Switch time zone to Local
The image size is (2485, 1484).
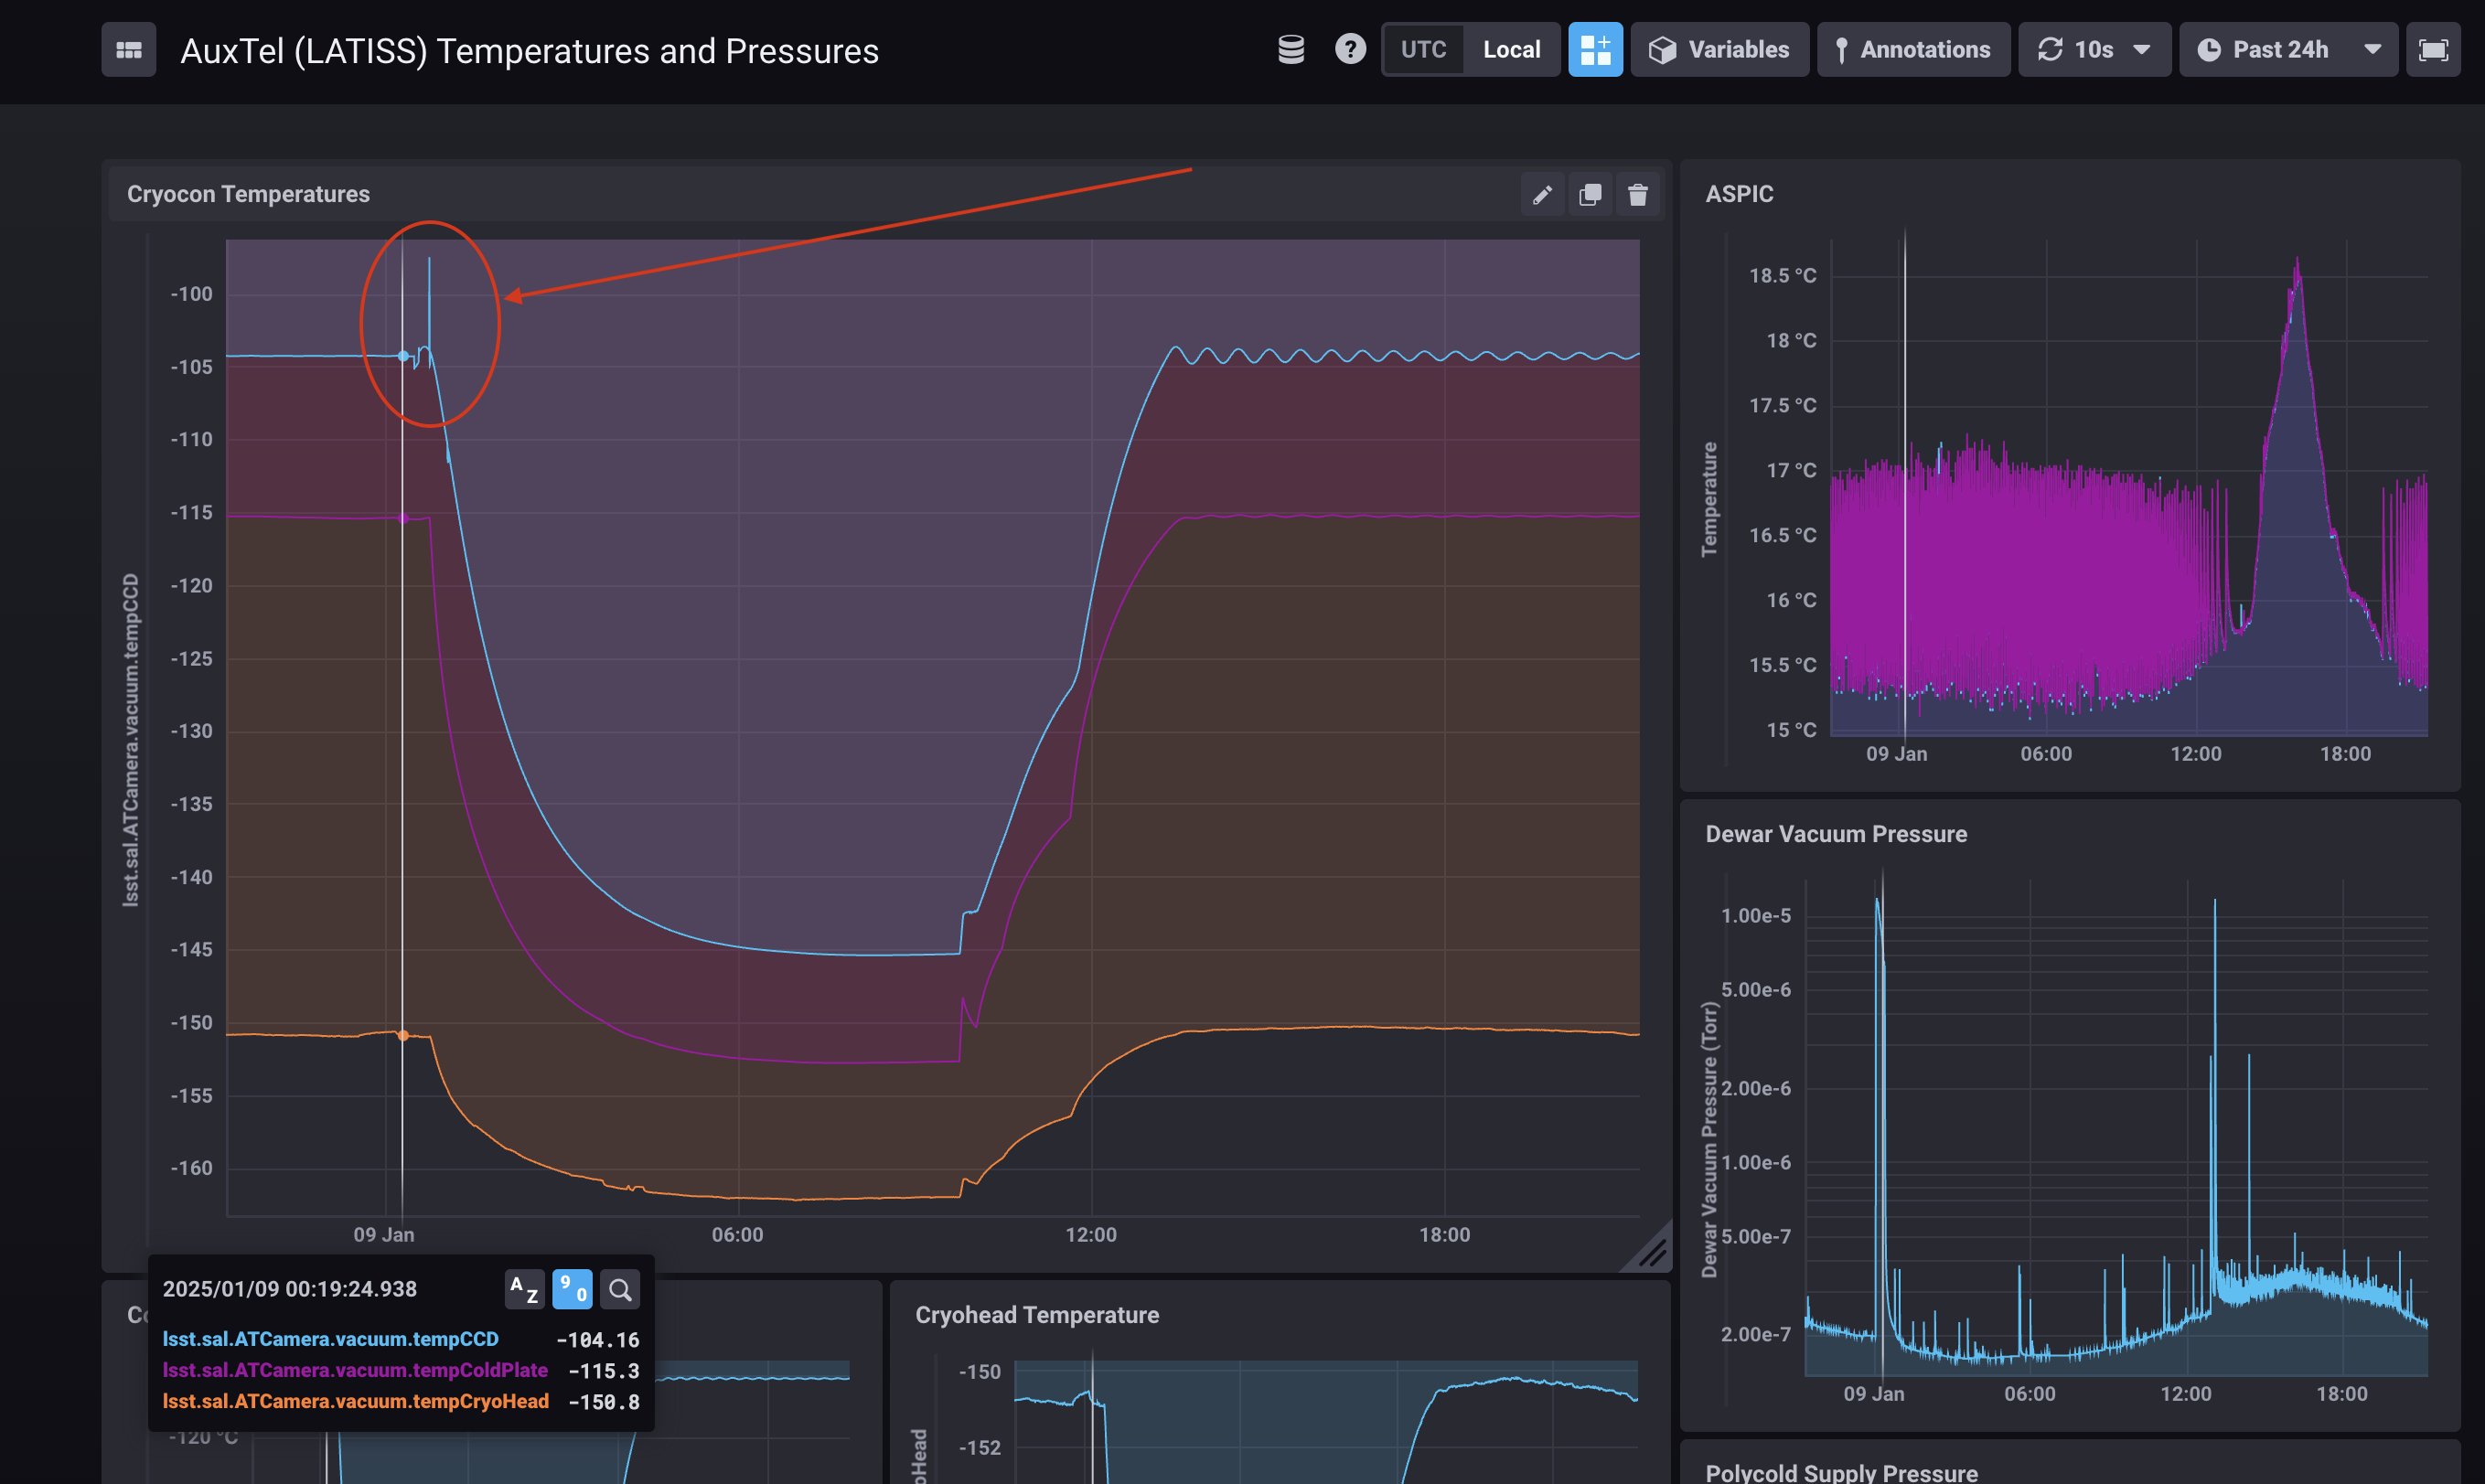pos(1510,50)
